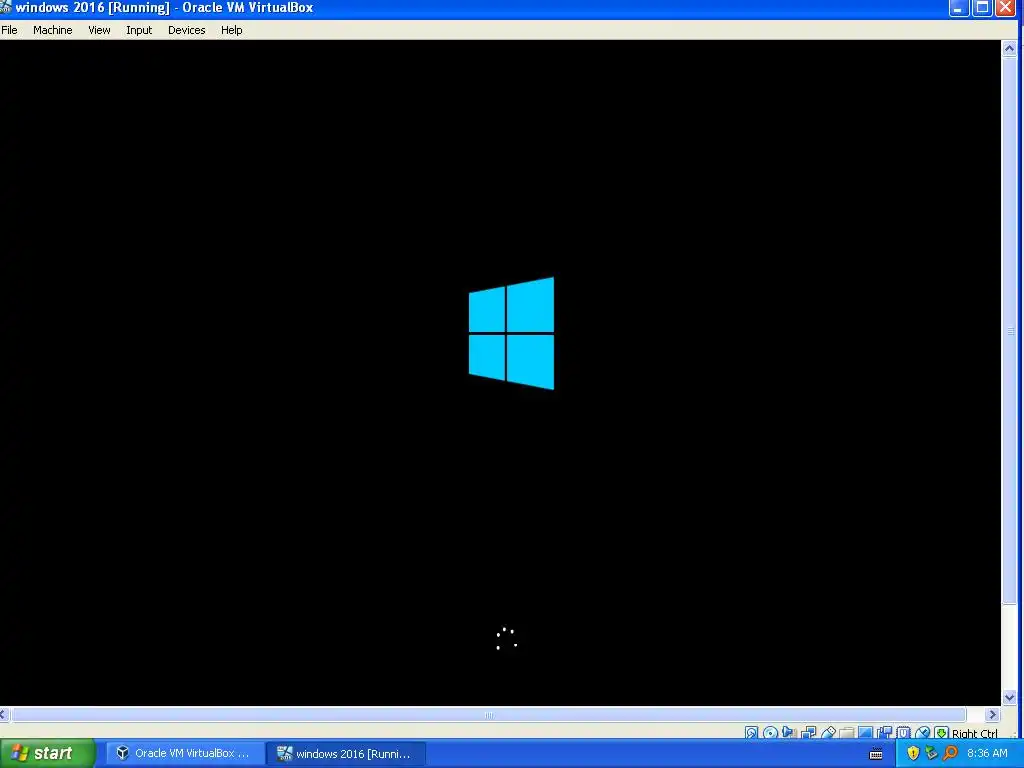Viewport: 1024px width, 768px height.
Task: Open the File menu
Action: tap(9, 30)
